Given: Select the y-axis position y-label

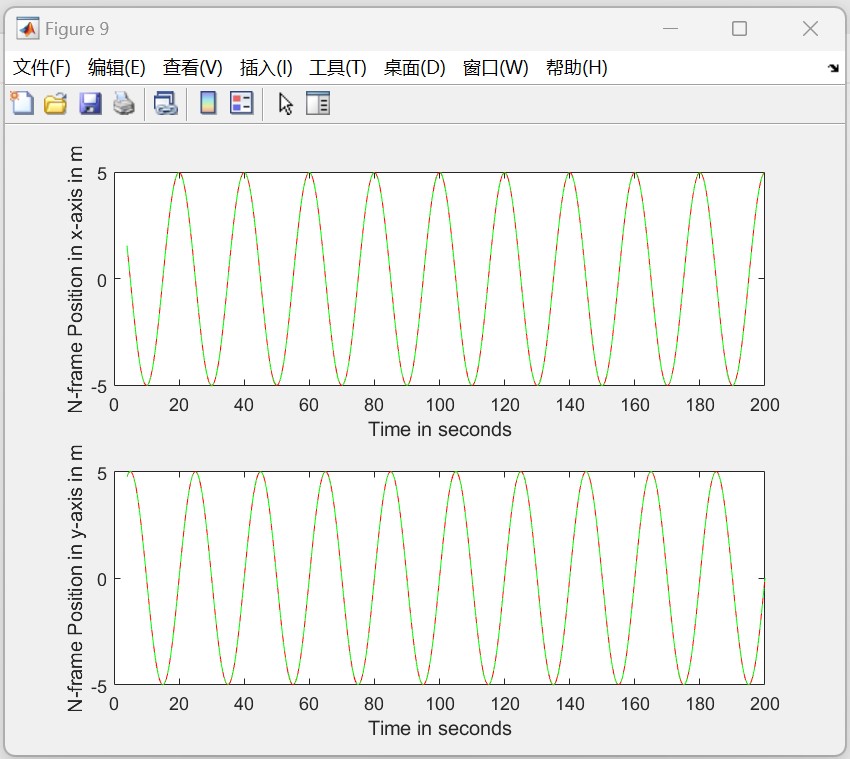Looking at the screenshot, I should [75, 578].
